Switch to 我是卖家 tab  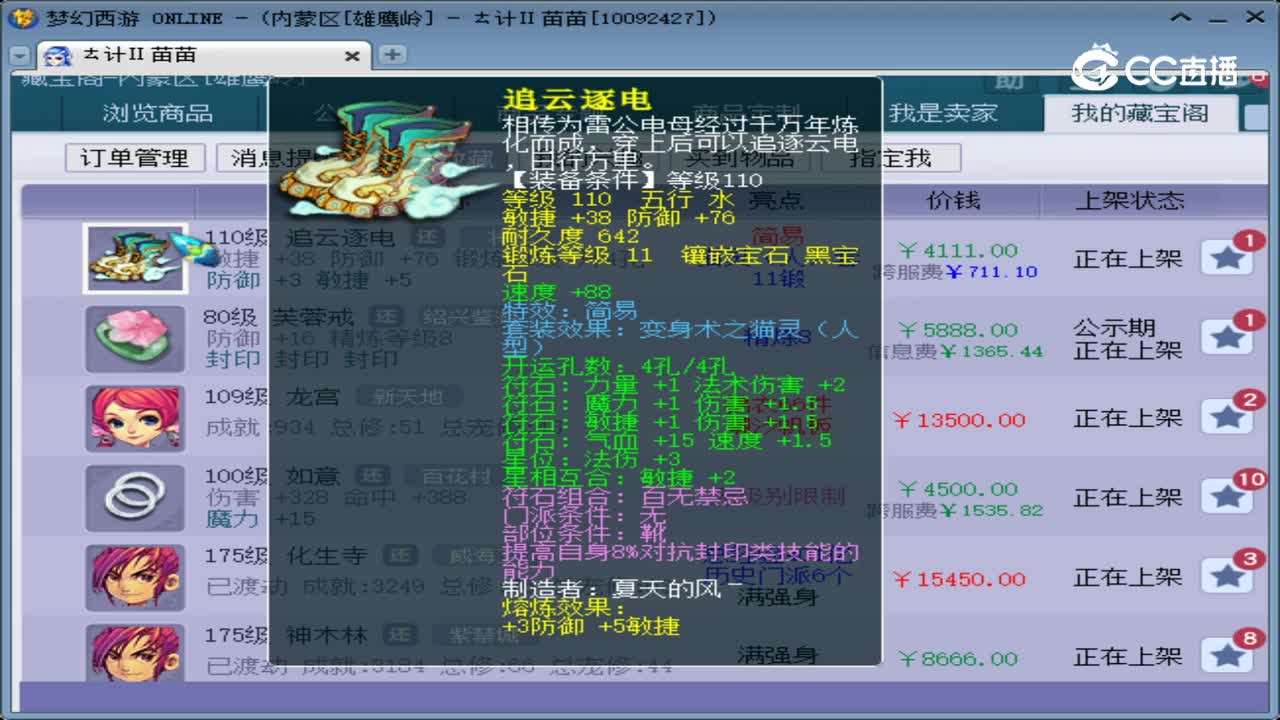pos(943,113)
